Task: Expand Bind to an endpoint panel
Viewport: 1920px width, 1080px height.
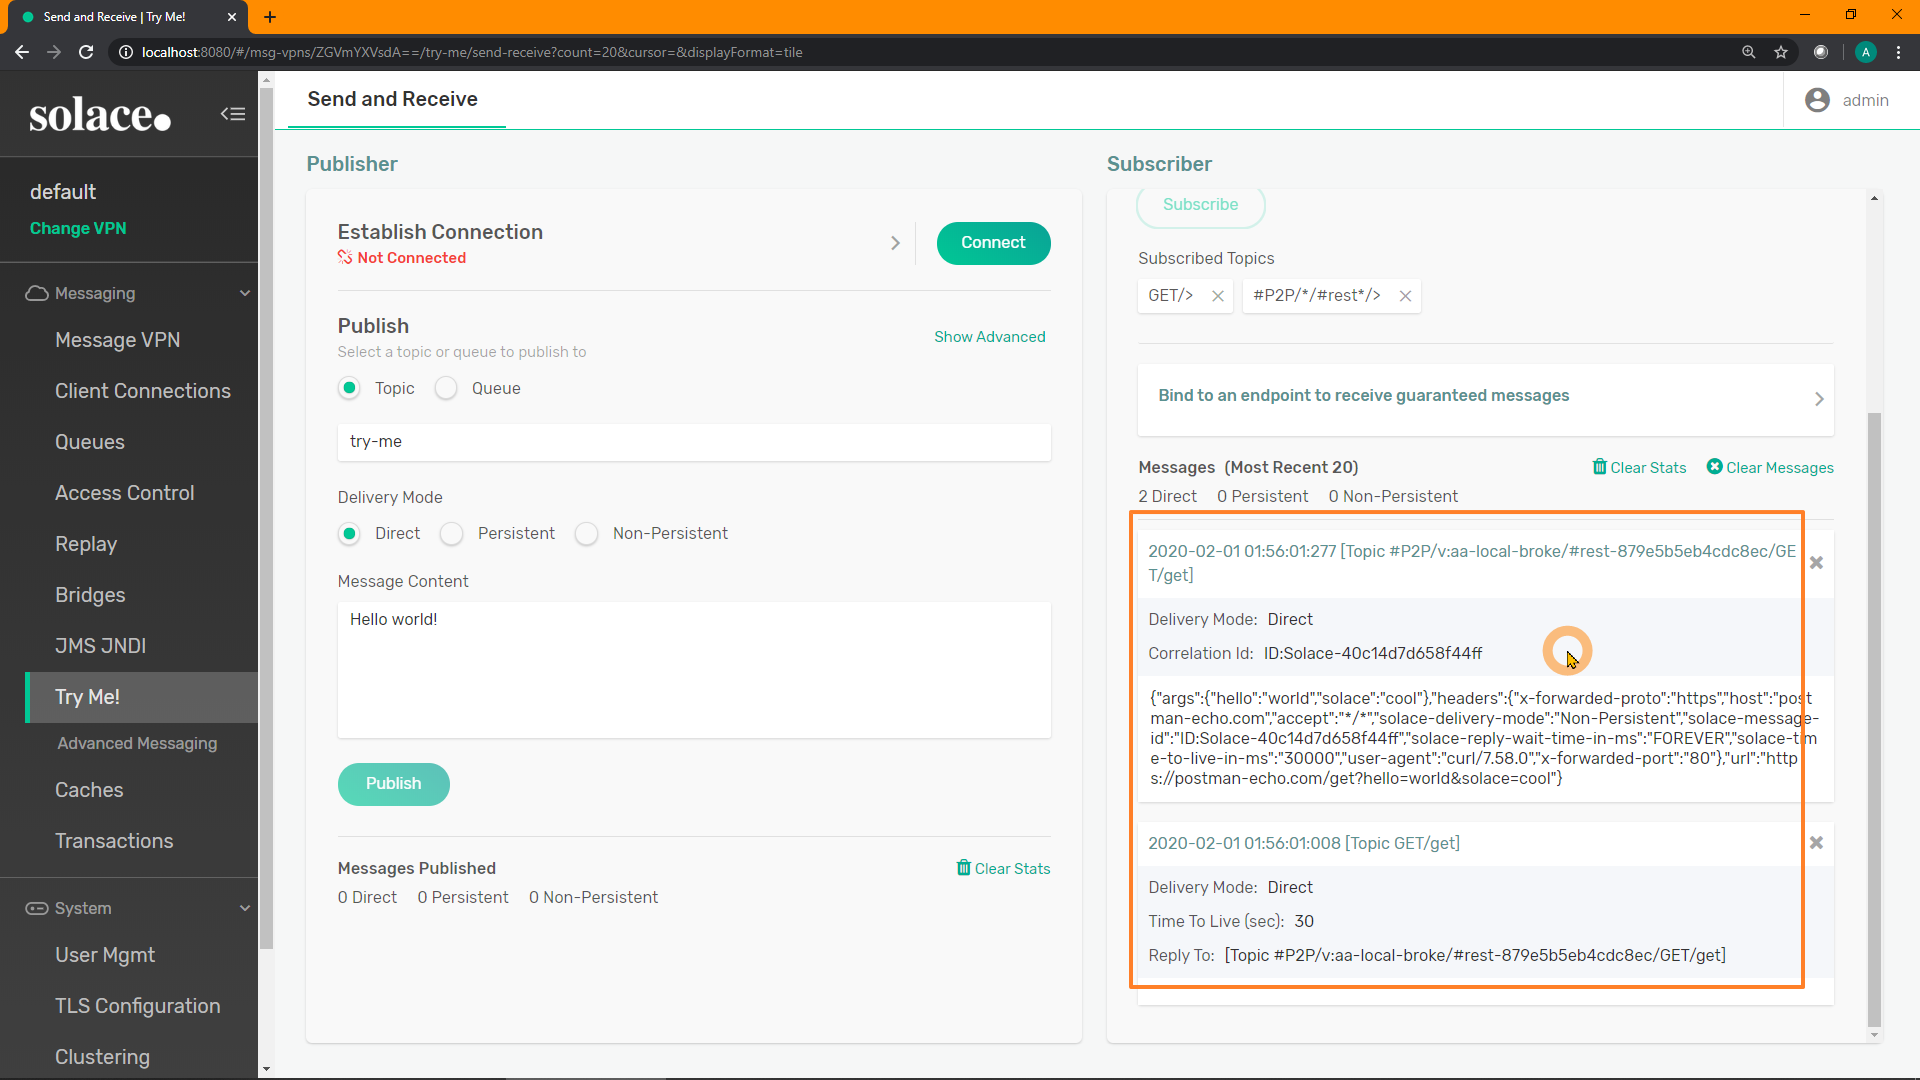Action: 1818,399
